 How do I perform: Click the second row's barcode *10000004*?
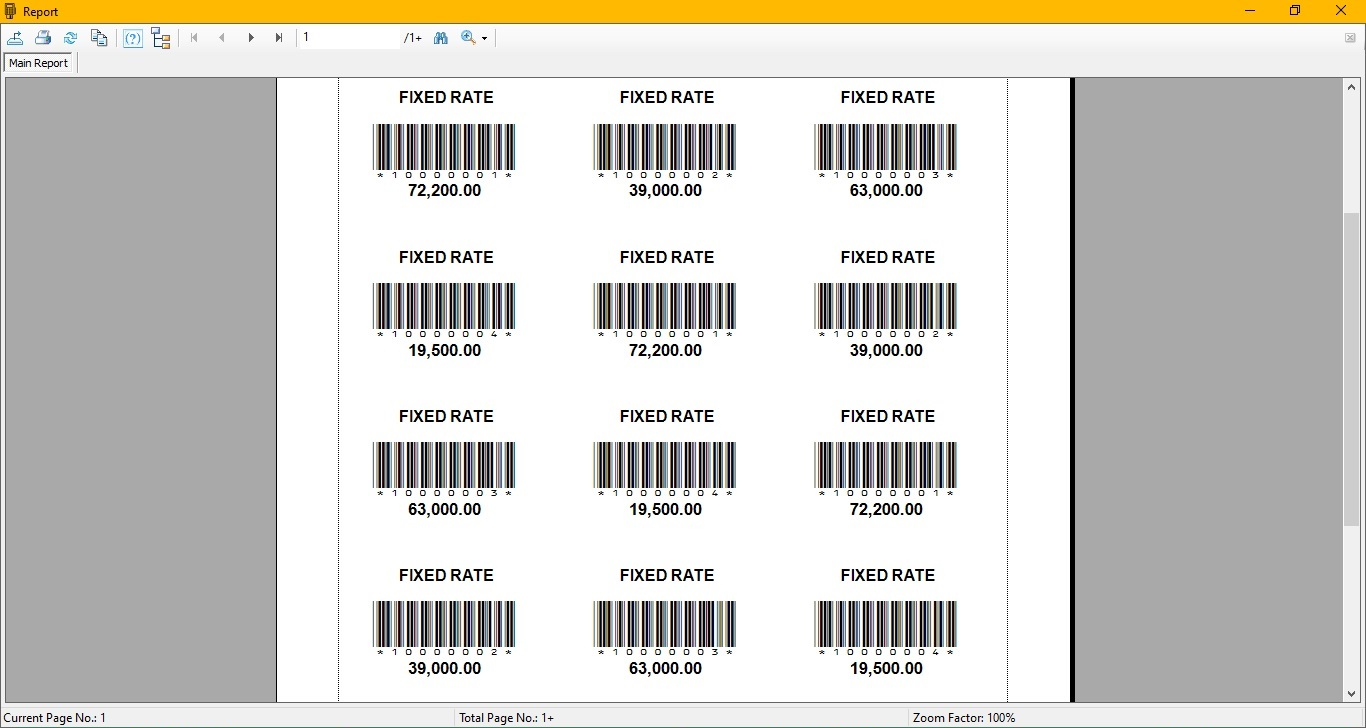(x=445, y=311)
